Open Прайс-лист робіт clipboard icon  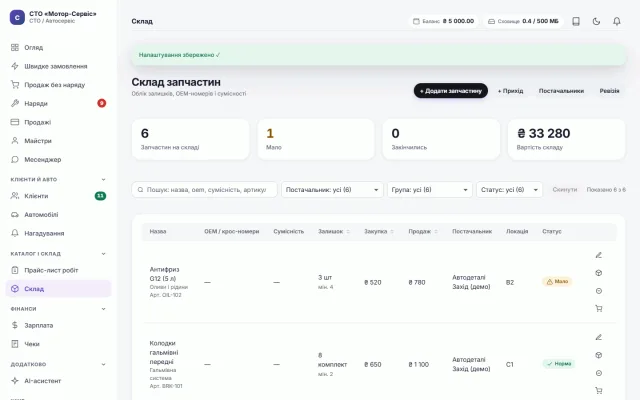point(15,270)
